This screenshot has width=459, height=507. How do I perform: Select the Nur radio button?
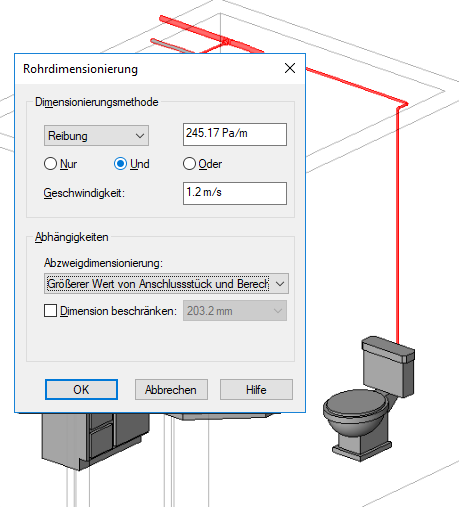point(61,164)
